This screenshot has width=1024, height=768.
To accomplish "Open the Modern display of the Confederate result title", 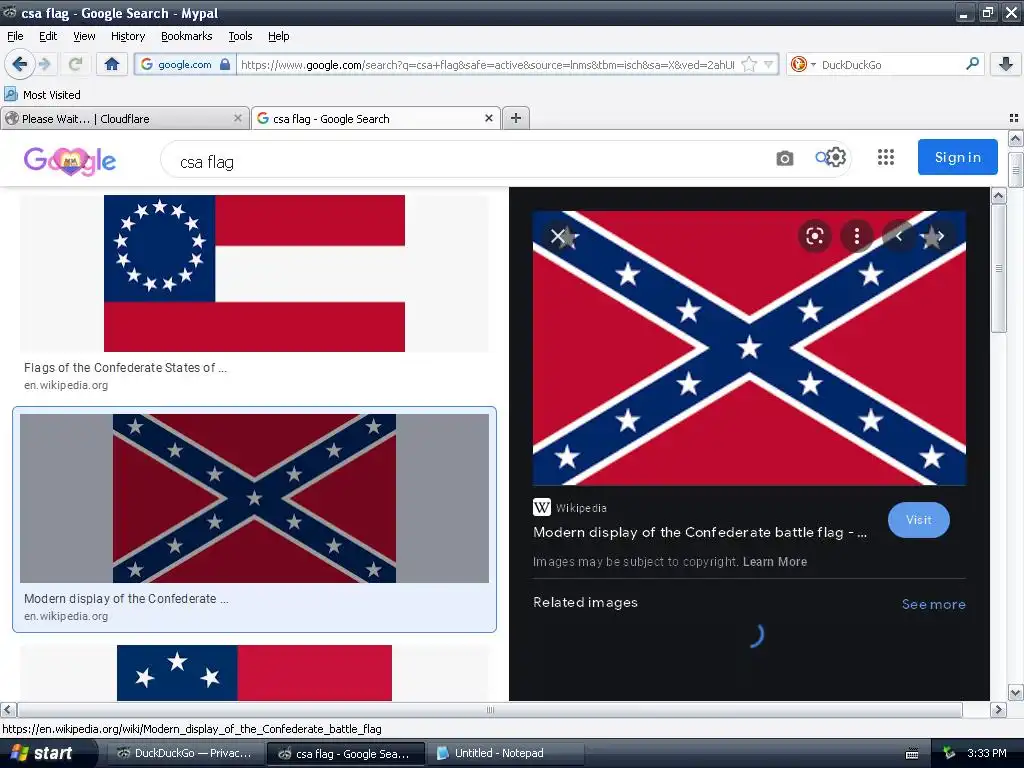I will click(126, 599).
